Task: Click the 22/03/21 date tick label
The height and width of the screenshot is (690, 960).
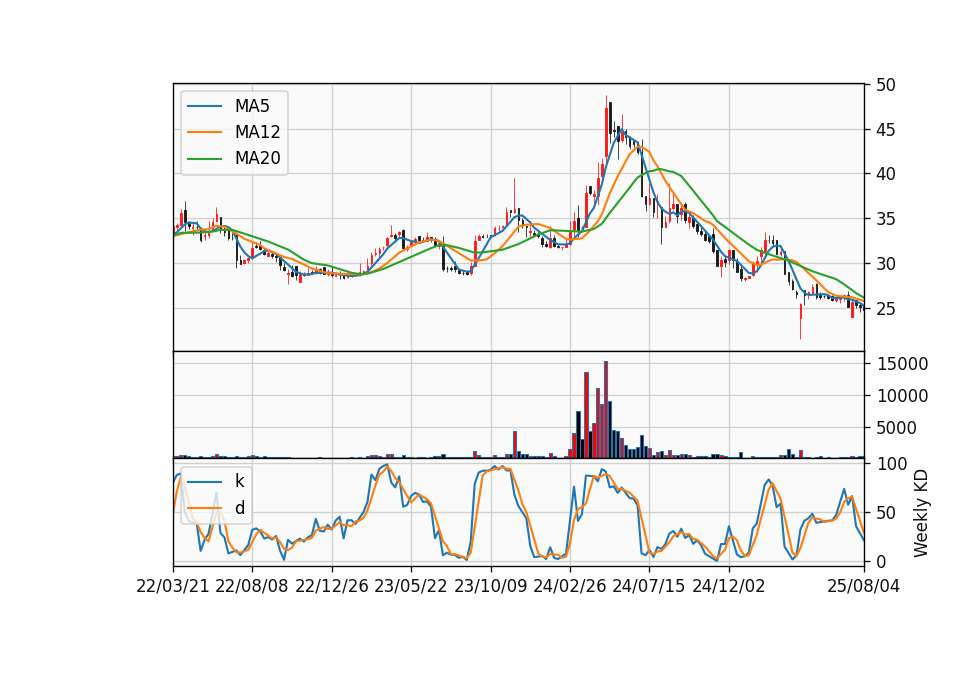Action: coord(173,586)
